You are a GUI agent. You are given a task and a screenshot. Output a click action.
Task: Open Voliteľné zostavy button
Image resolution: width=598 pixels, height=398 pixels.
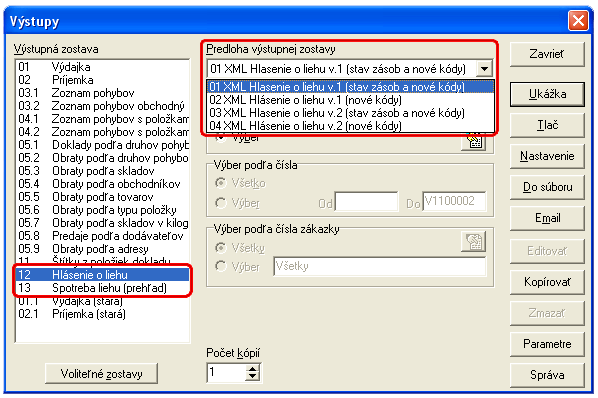(101, 374)
